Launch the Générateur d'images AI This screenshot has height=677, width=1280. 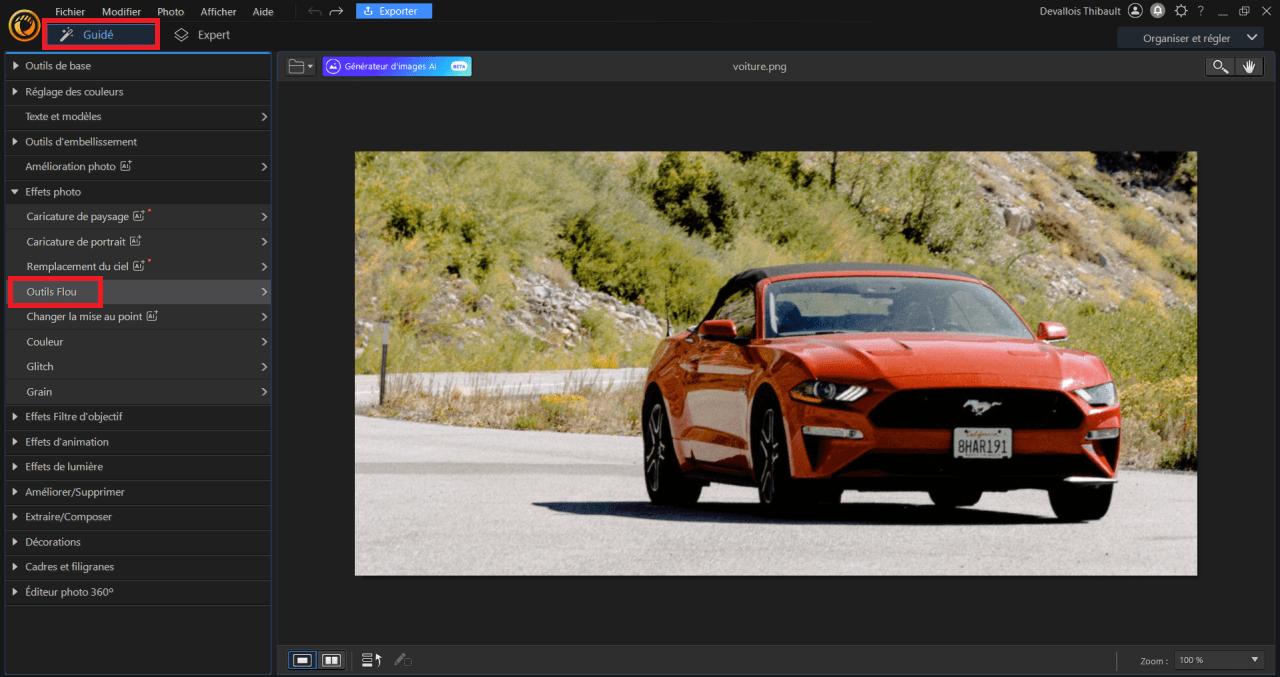(x=396, y=66)
